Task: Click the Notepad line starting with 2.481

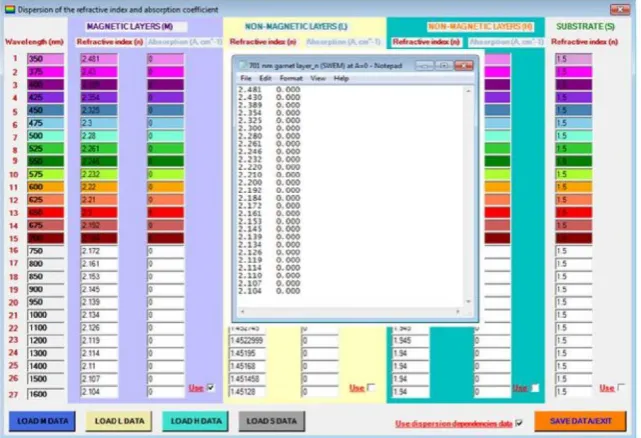Action: point(269,89)
